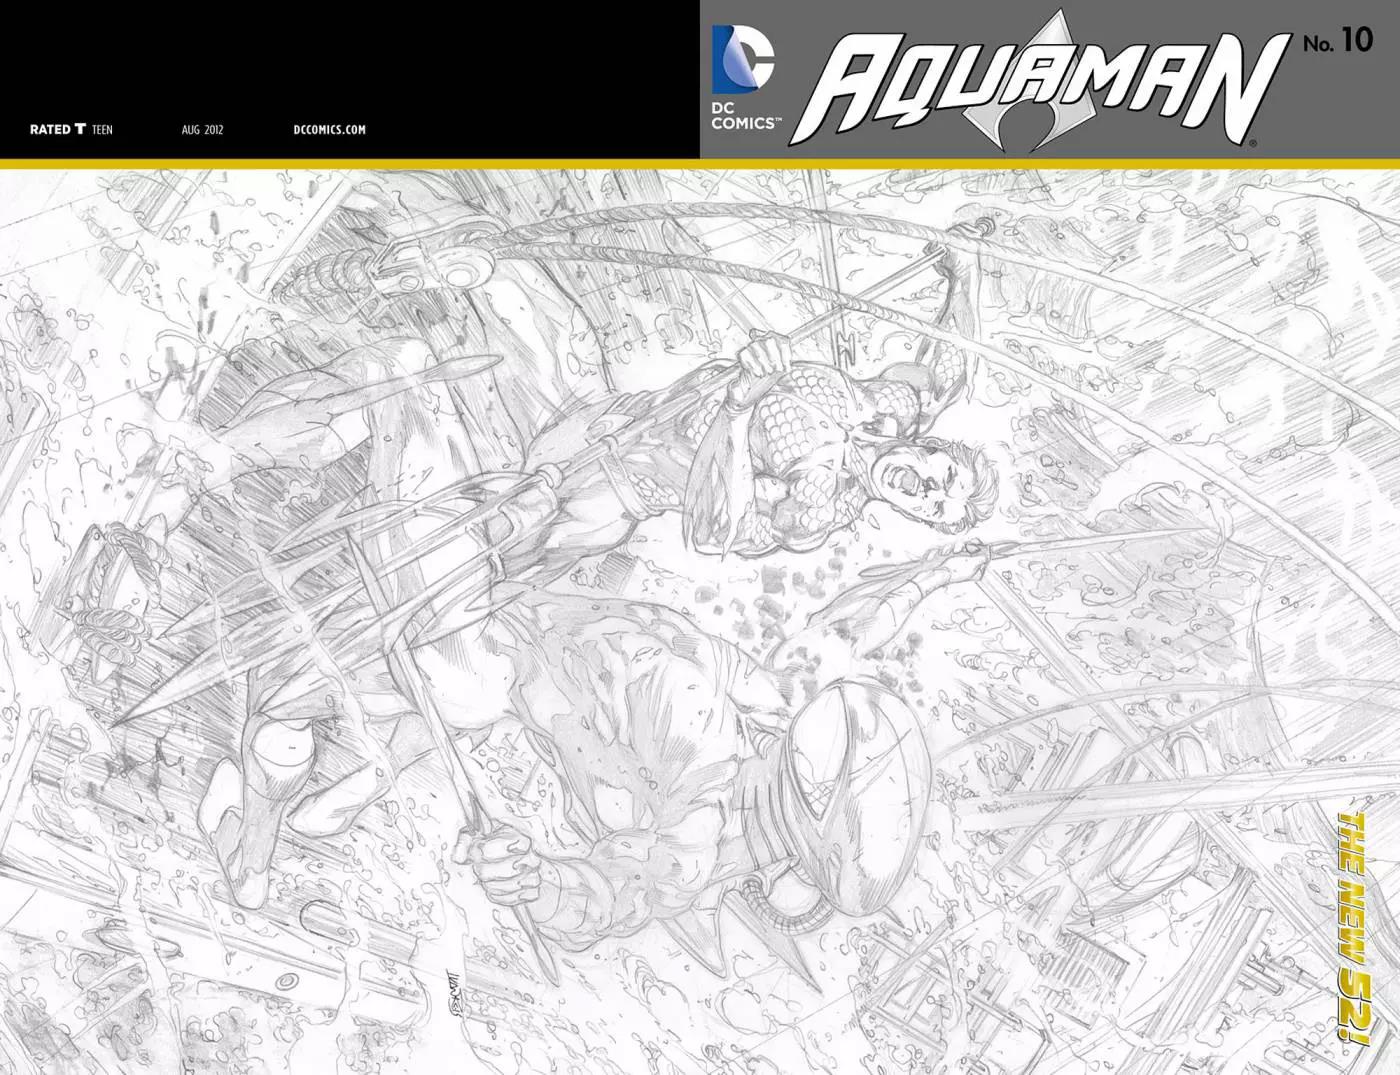The width and height of the screenshot is (1400, 1075).
Task: Click Aquaman's hand gripping the rope
Action: point(762,358)
